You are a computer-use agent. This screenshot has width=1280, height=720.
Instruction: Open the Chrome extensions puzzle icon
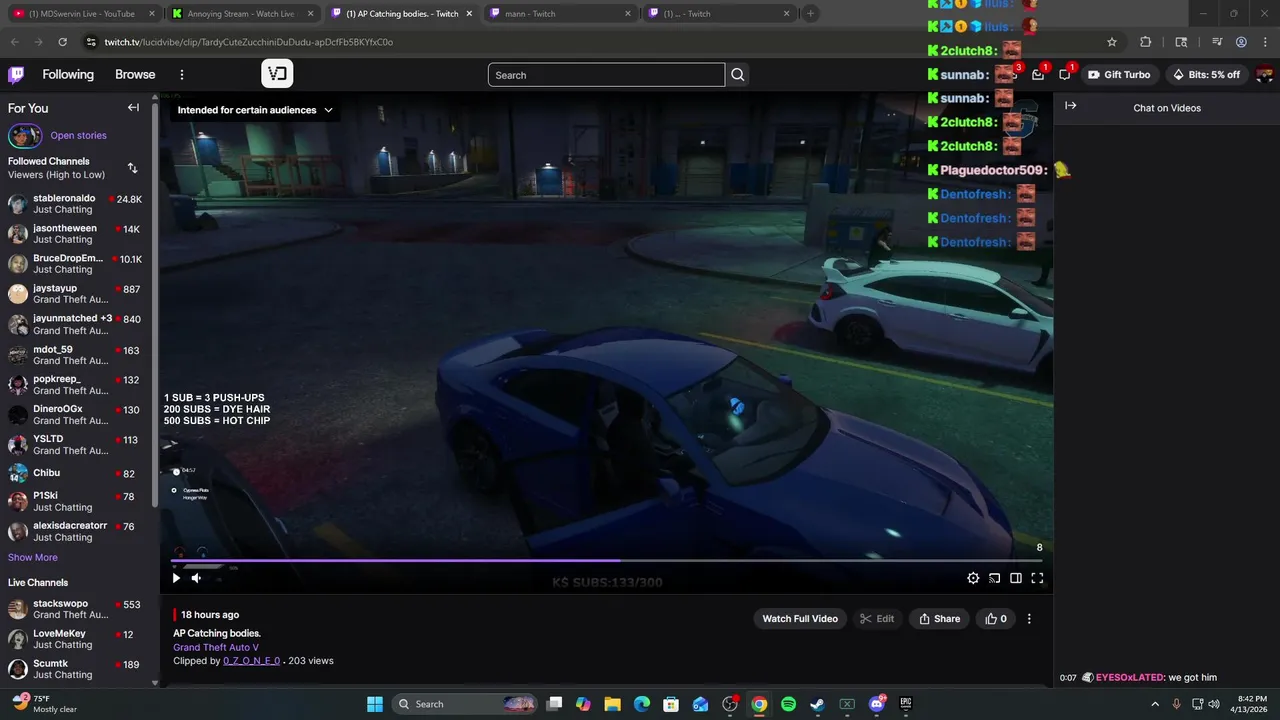click(x=1146, y=42)
